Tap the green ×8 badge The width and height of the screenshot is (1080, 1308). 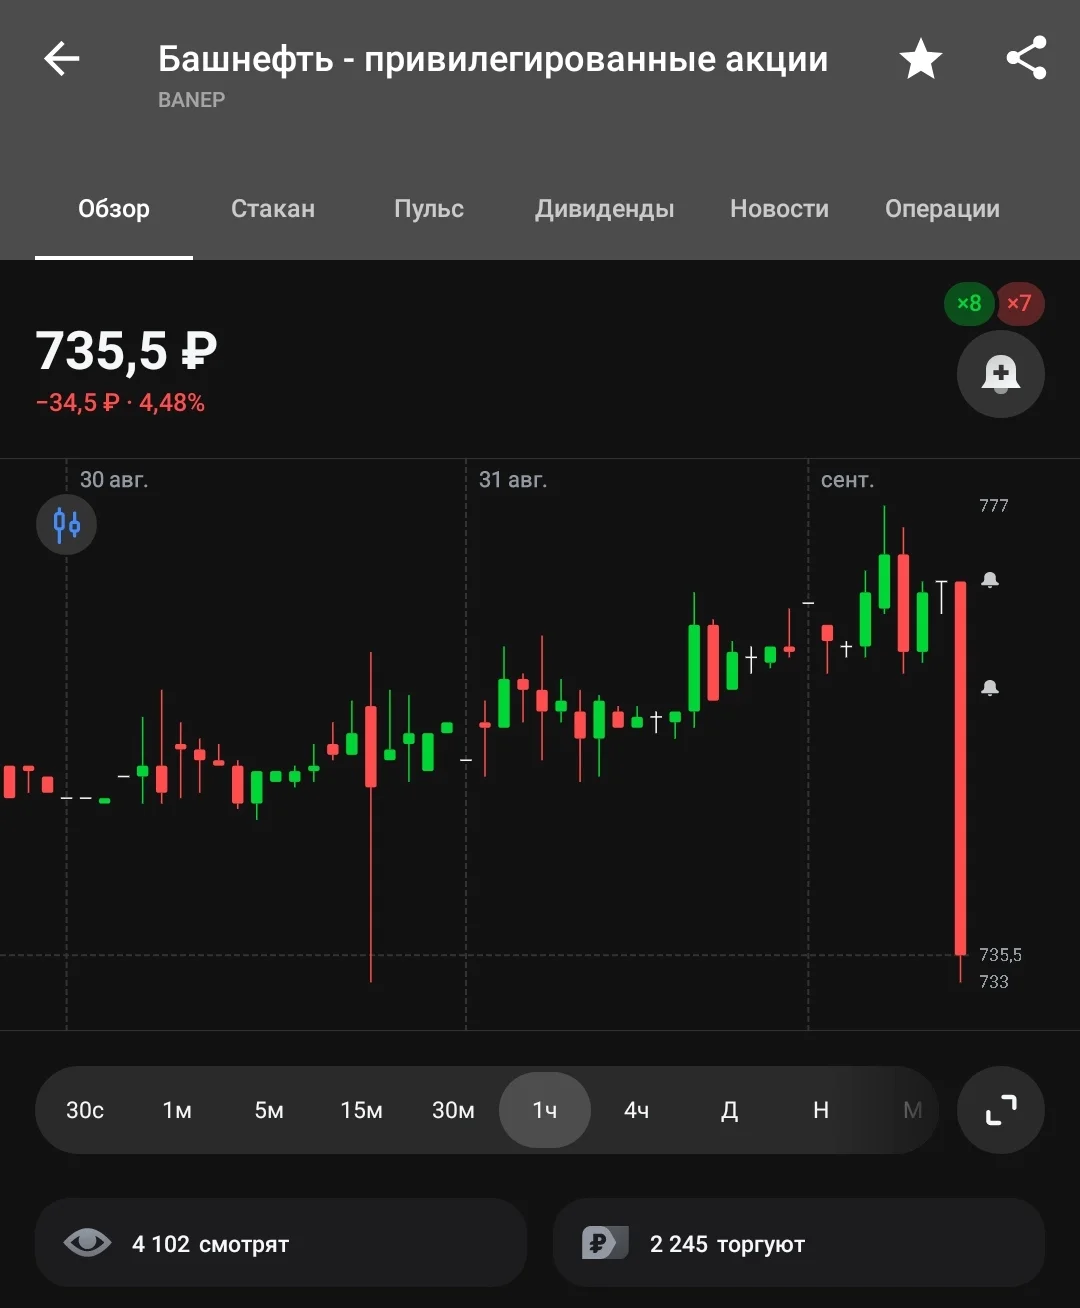pos(969,303)
